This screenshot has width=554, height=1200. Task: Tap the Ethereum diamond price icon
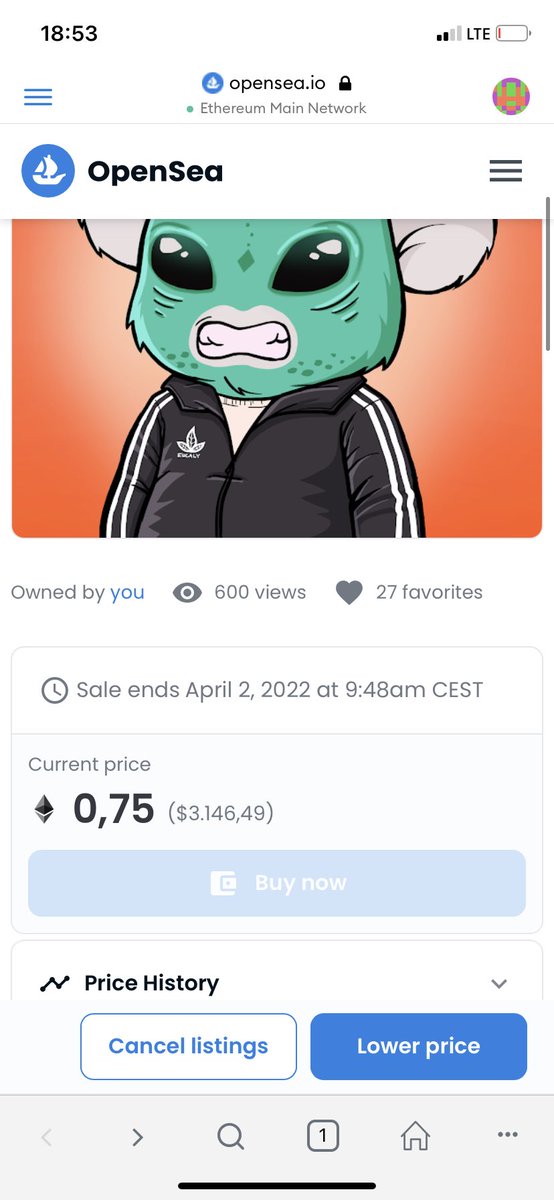44,808
